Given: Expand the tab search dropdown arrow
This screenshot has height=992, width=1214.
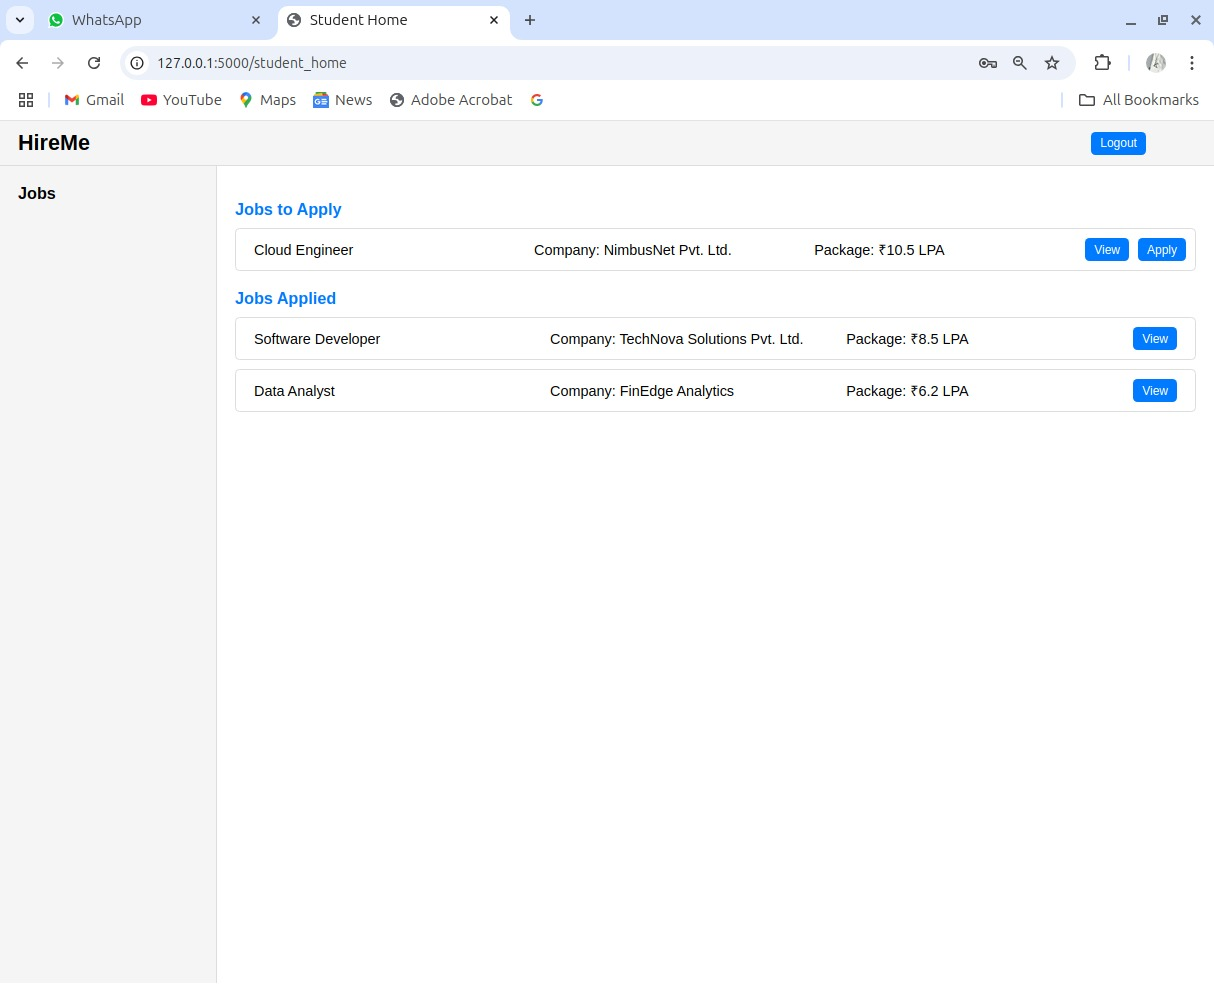Looking at the screenshot, I should [x=19, y=20].
